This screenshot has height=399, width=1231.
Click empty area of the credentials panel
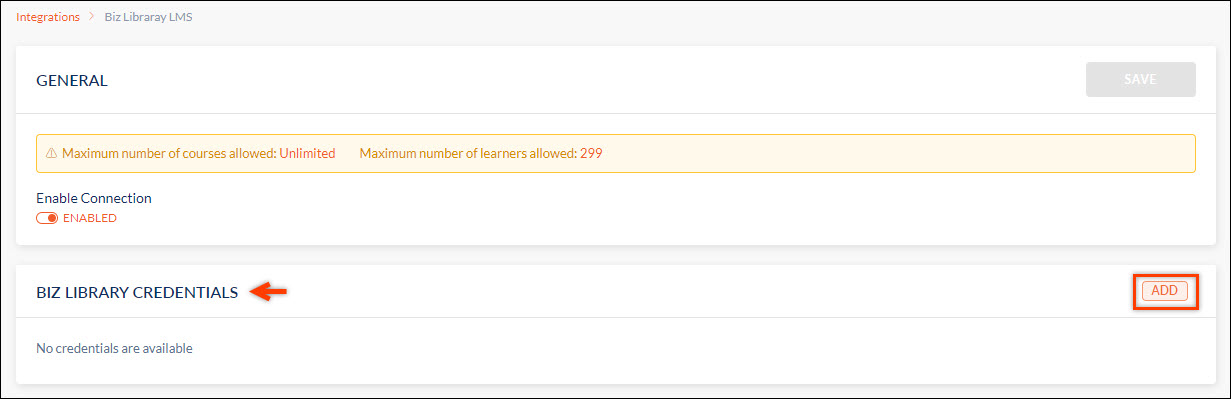[700, 350]
